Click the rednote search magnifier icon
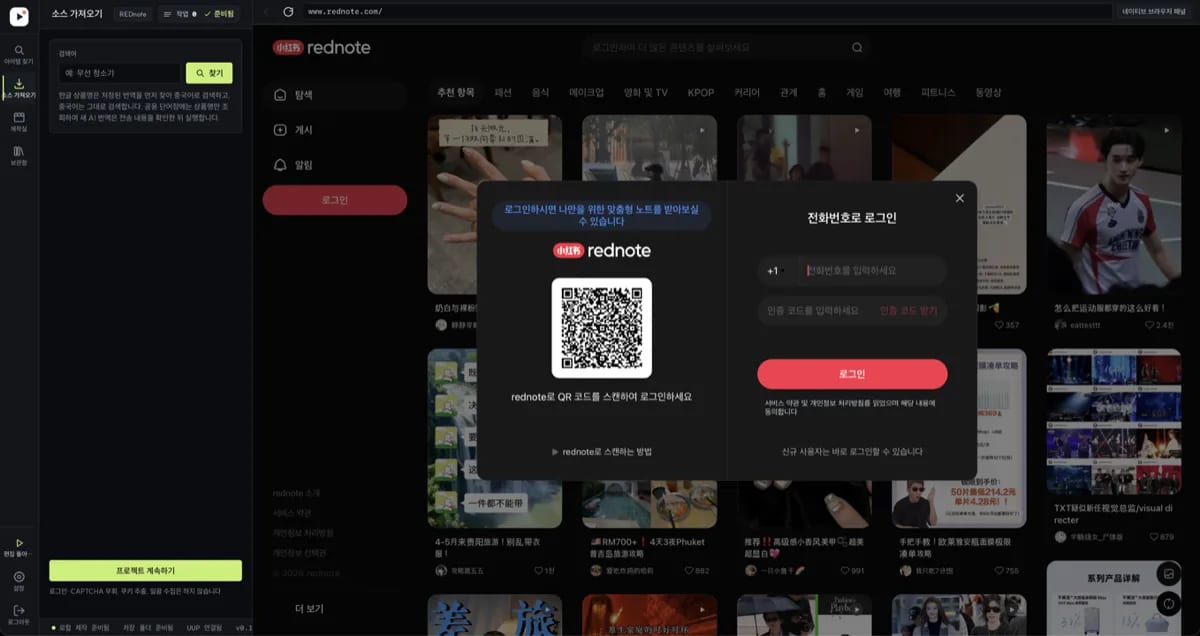1200x636 pixels. tap(857, 47)
